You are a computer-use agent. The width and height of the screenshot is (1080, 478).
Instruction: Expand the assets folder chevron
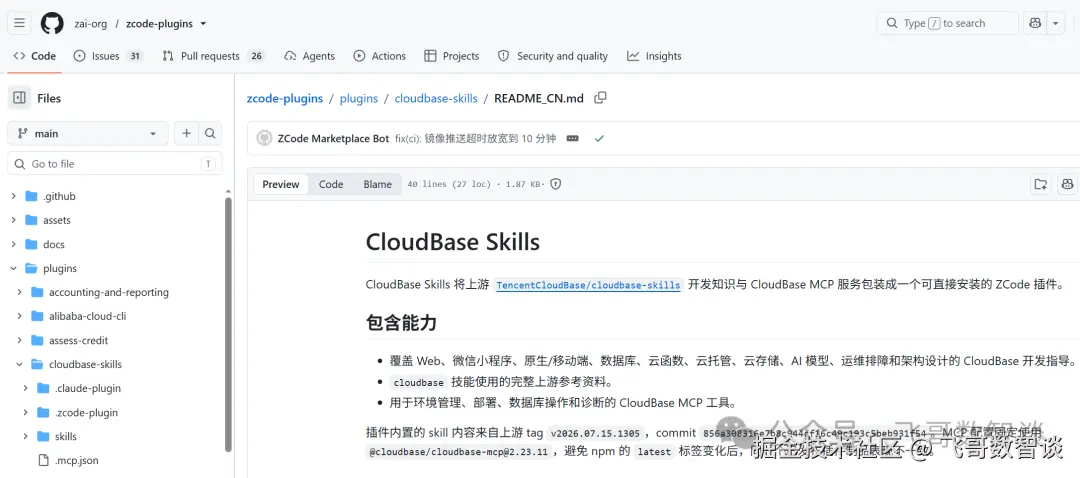point(13,220)
